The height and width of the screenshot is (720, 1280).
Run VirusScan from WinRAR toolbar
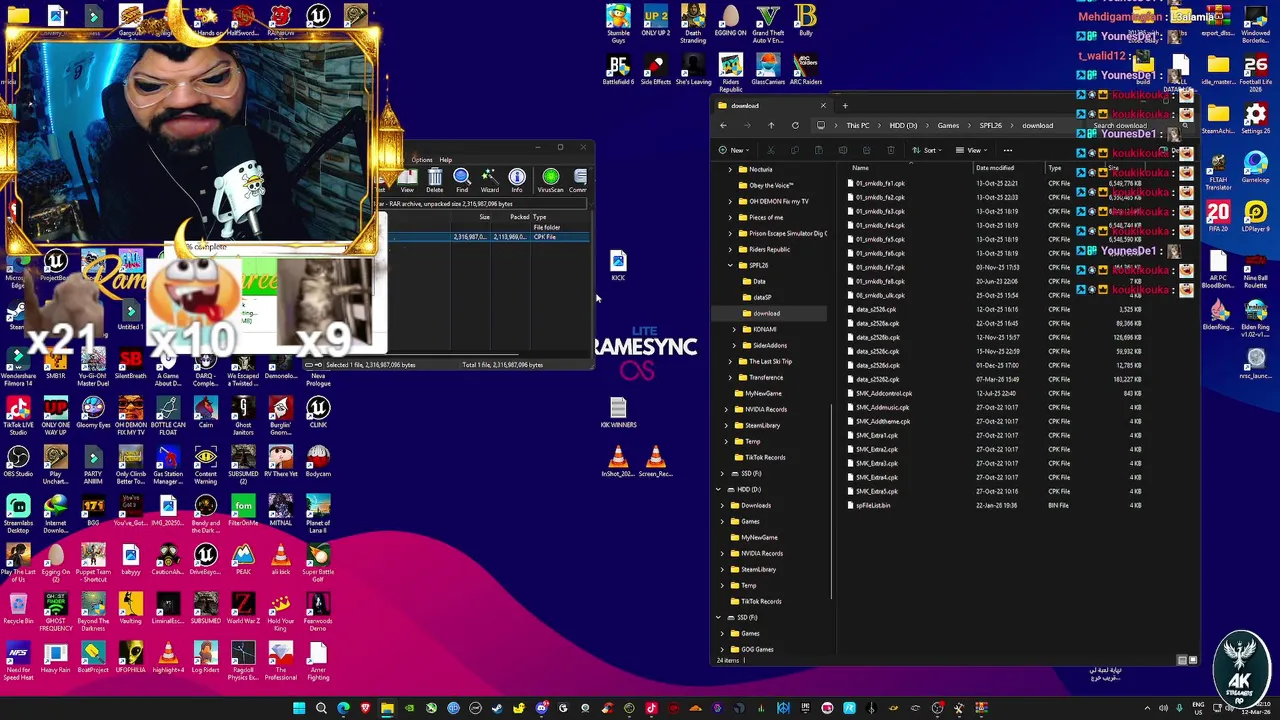coord(550,181)
